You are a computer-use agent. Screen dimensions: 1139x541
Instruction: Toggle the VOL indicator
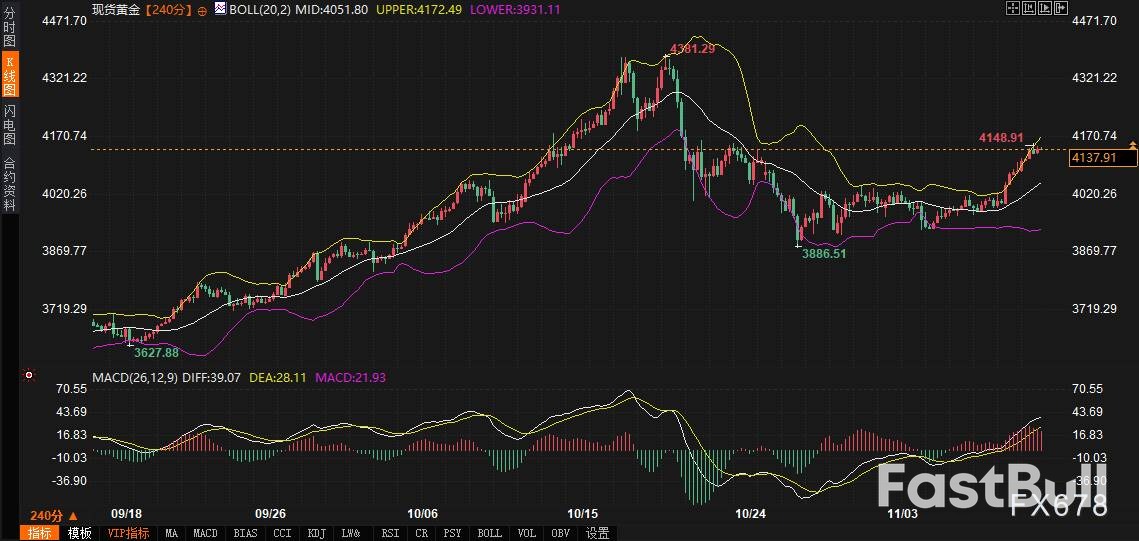tap(526, 533)
